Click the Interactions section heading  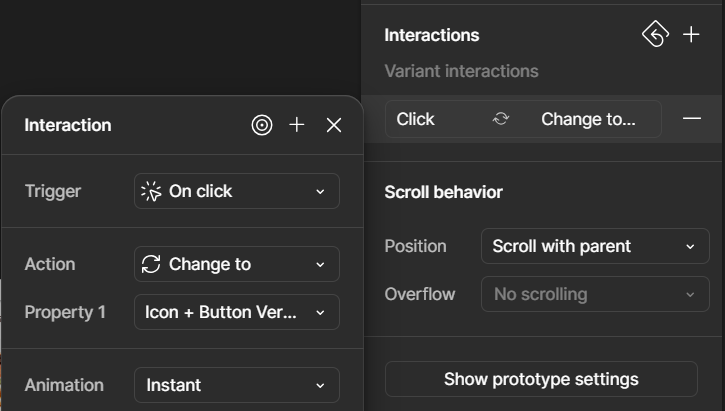pyautogui.click(x=431, y=35)
